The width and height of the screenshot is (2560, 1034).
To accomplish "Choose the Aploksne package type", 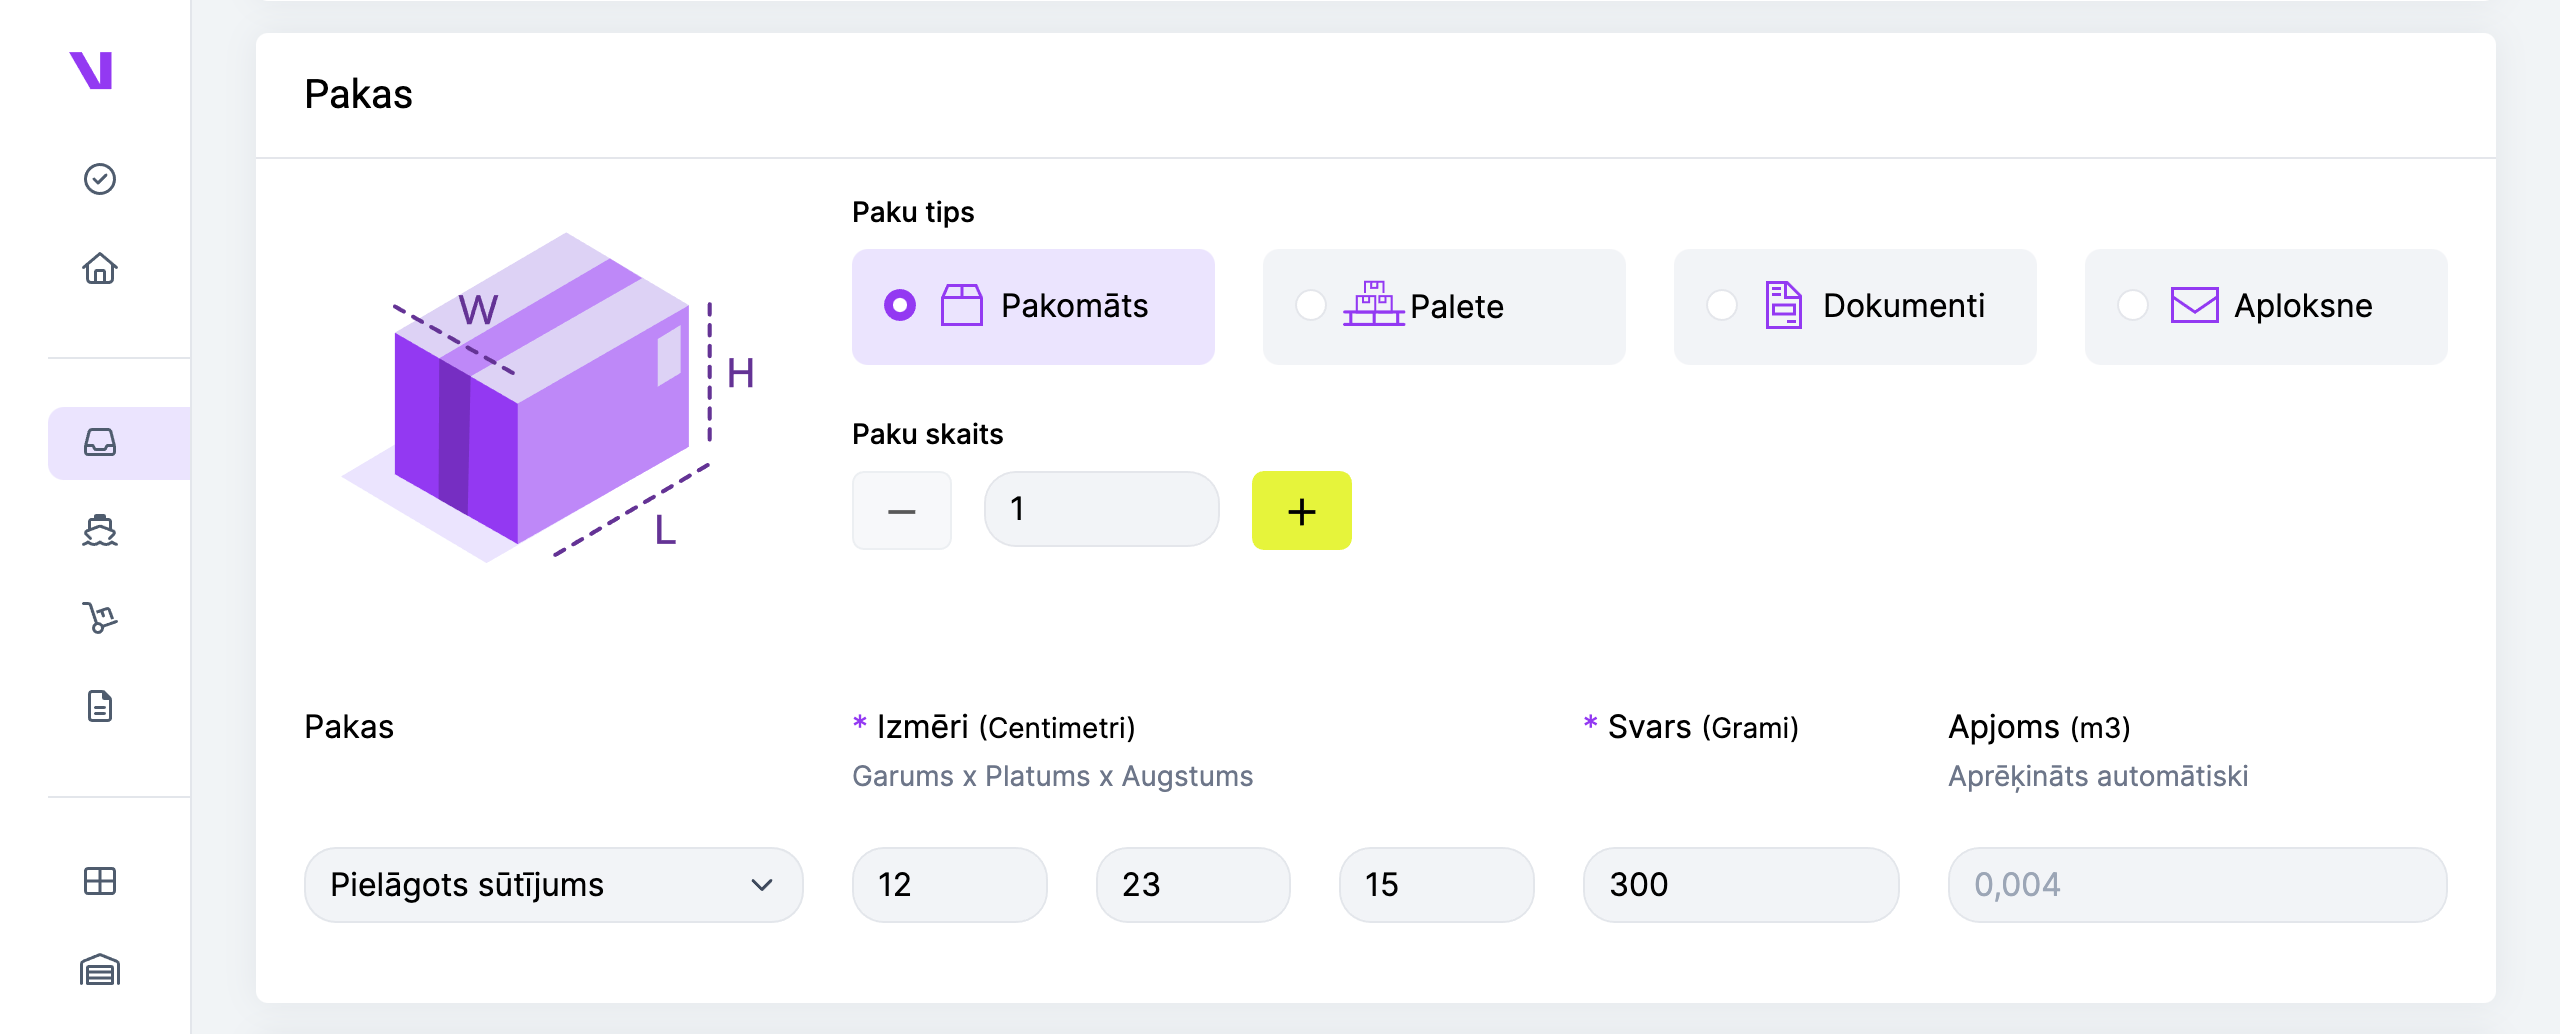I will 2266,306.
